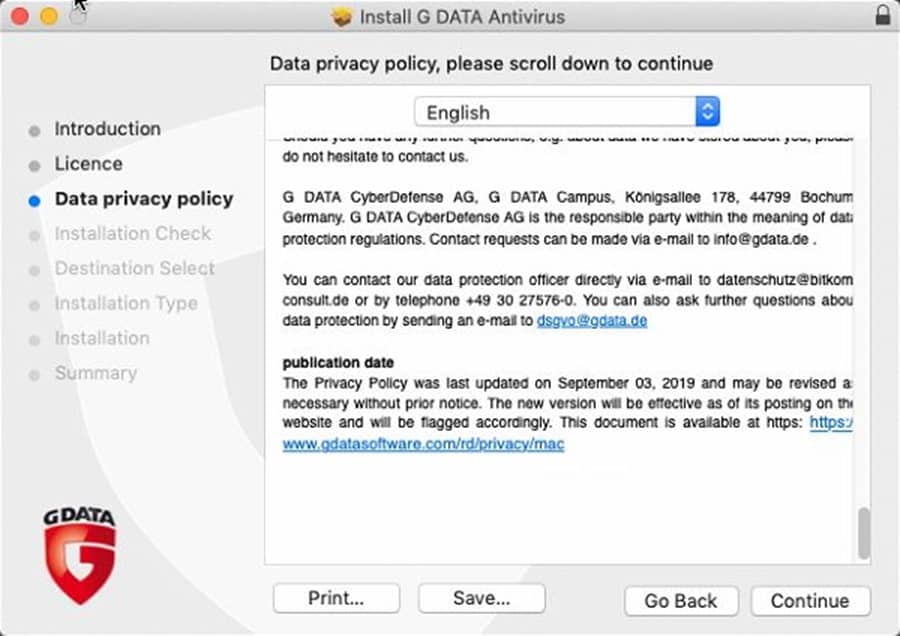Click the dot beside the Summary step
900x636 pixels.
[x=35, y=373]
